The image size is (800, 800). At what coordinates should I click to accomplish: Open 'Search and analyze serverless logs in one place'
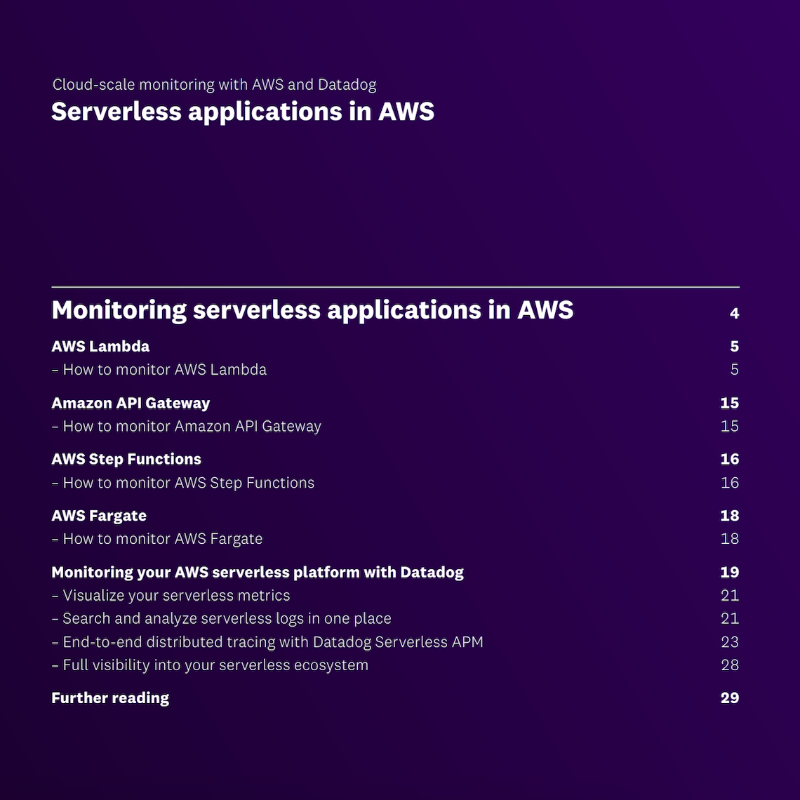click(221, 618)
